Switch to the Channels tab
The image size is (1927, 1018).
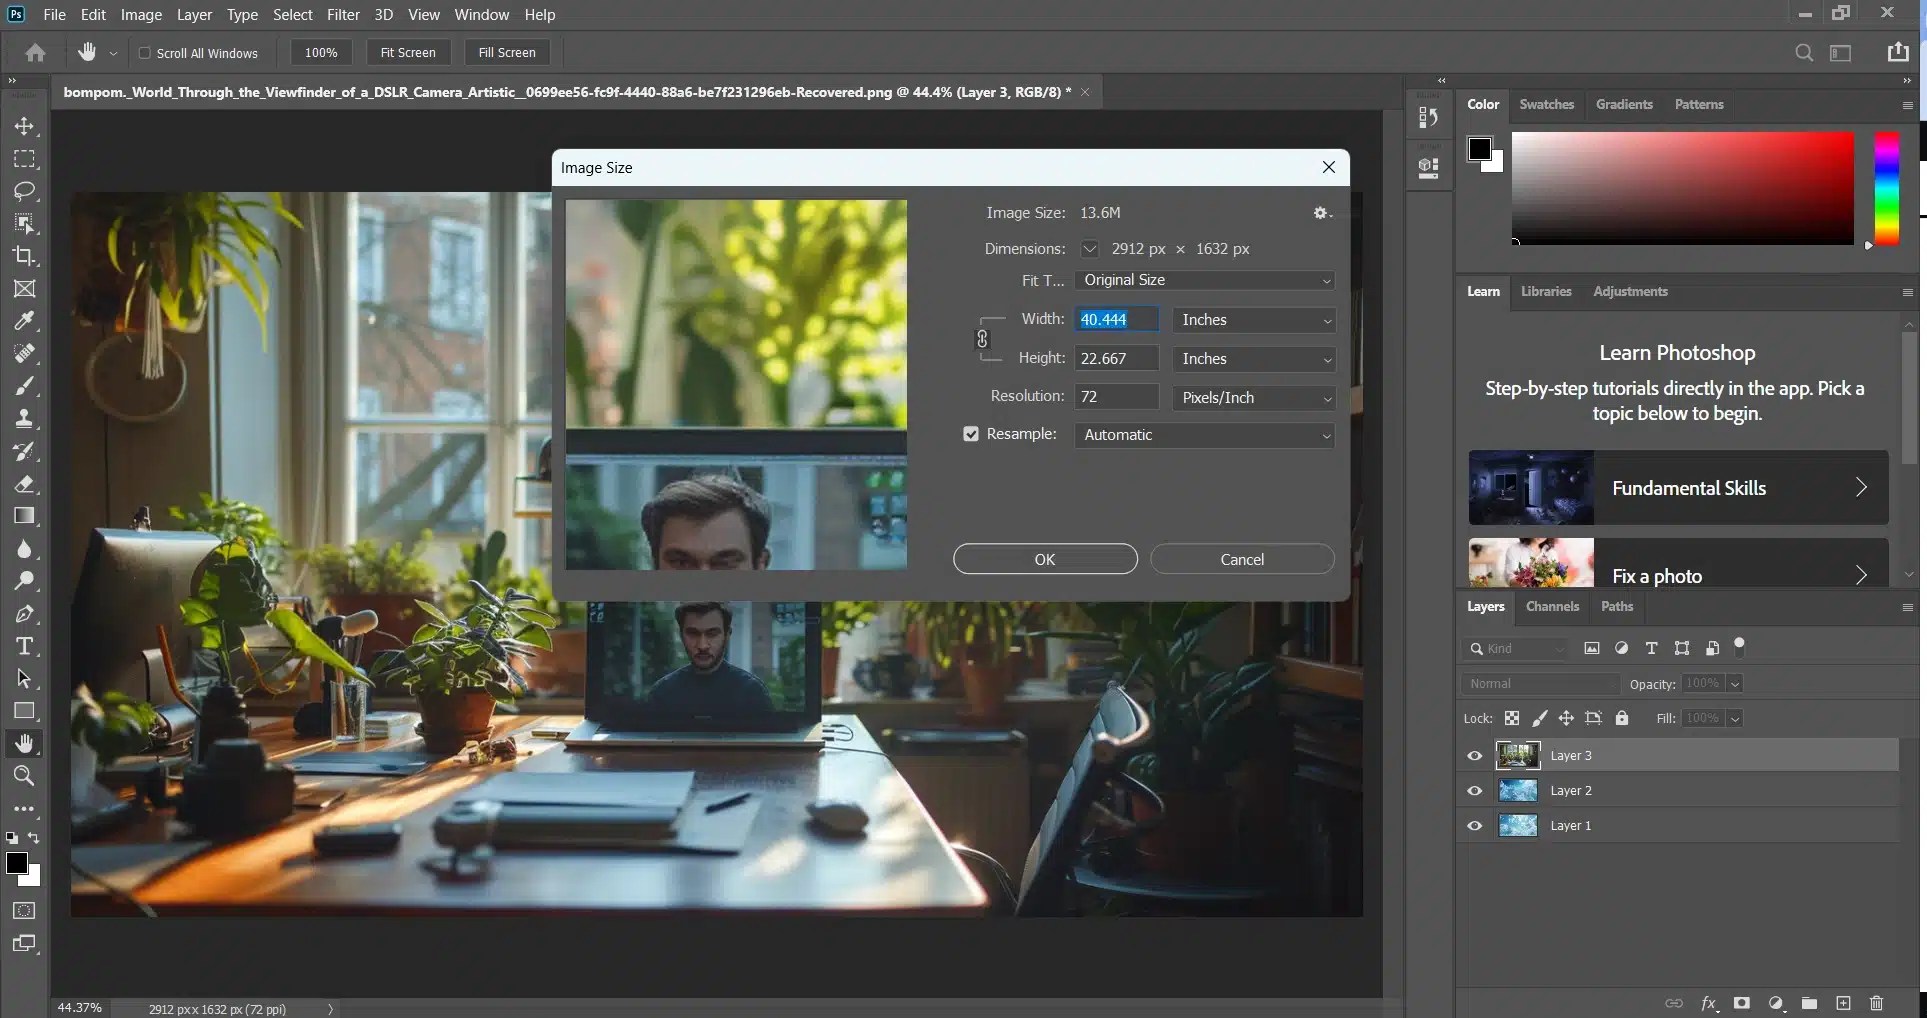tap(1552, 607)
